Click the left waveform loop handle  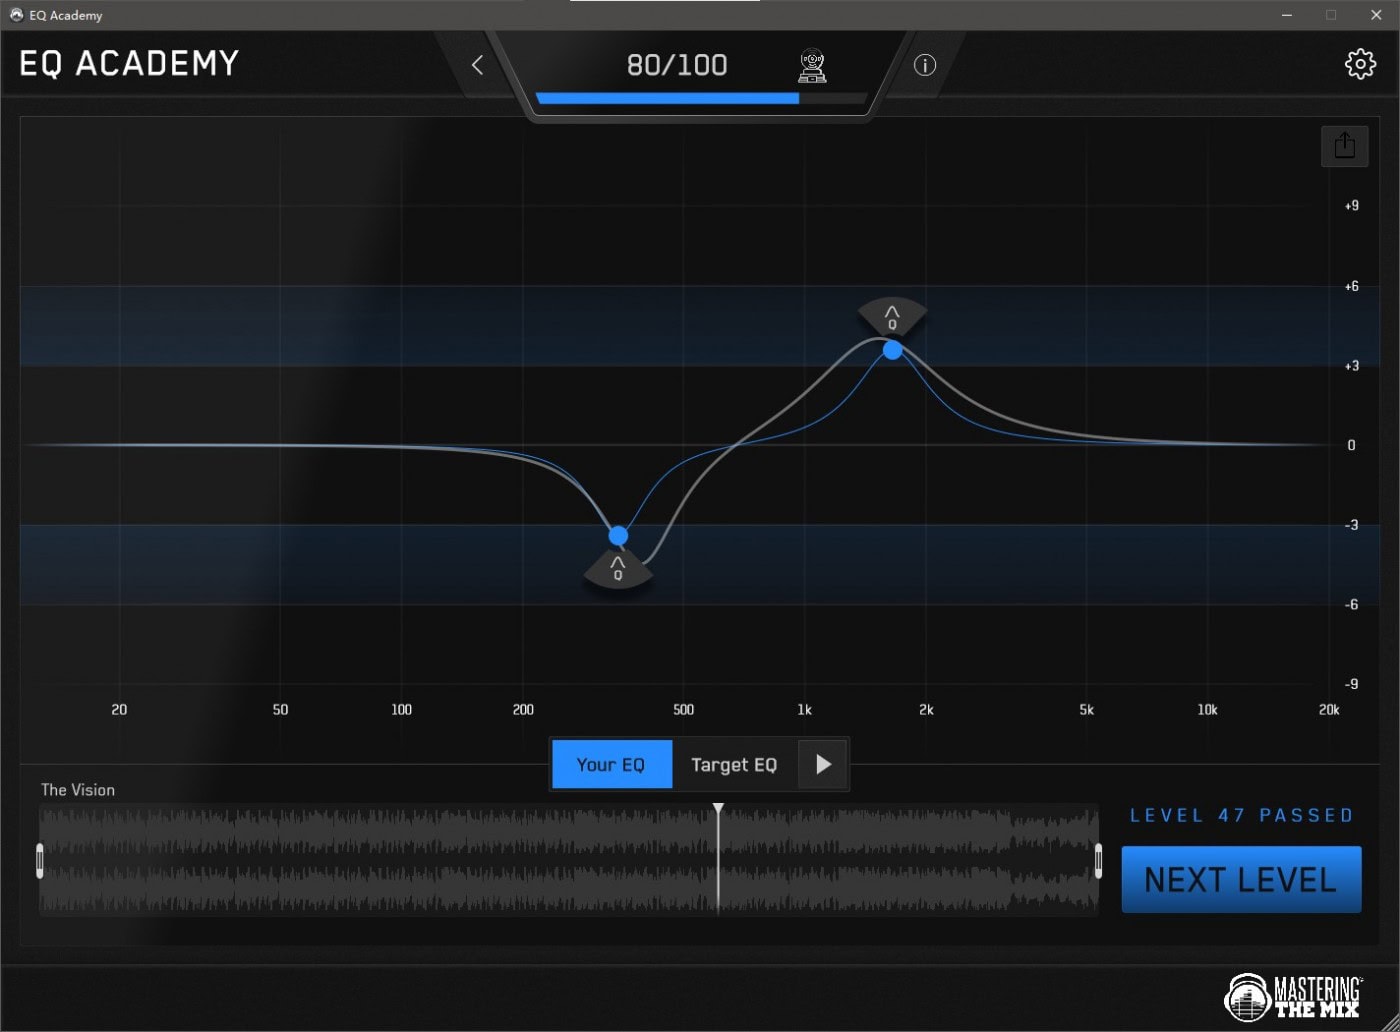(40, 860)
